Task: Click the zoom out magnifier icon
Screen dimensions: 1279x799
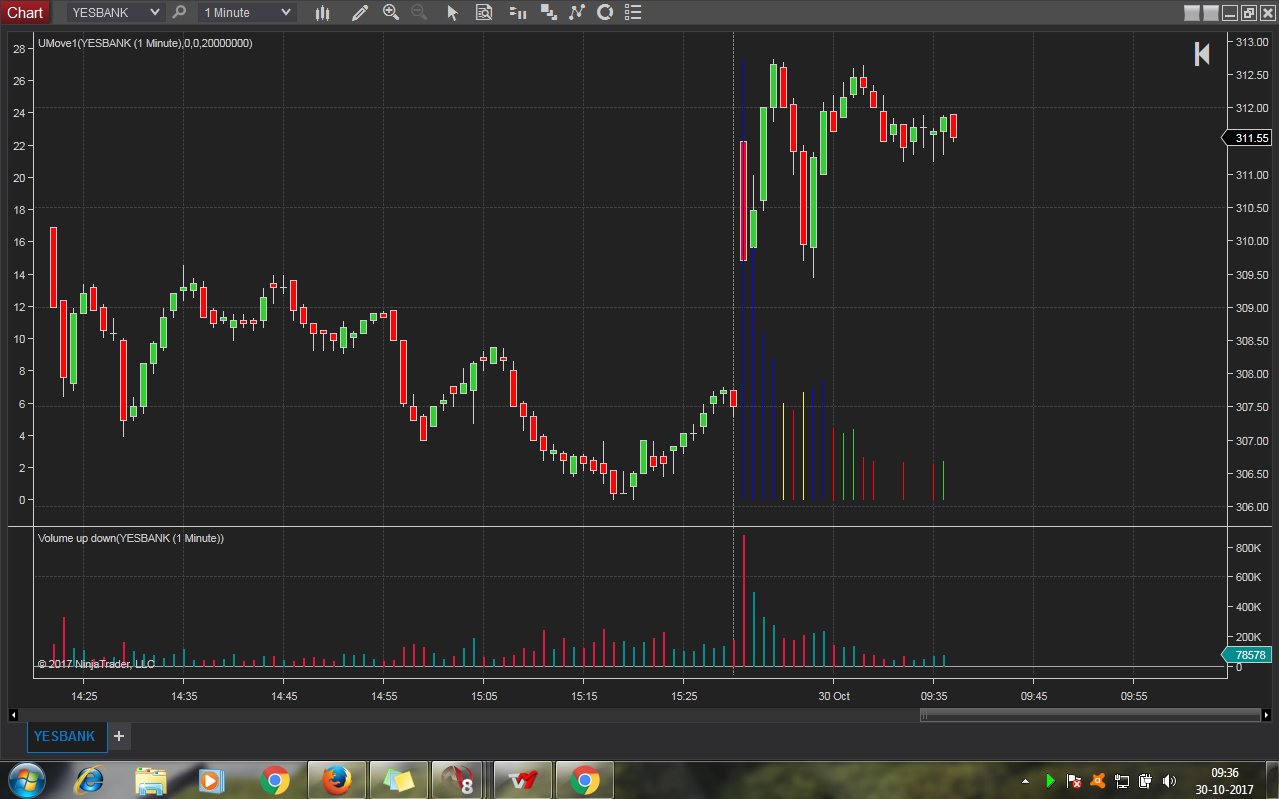Action: point(419,12)
